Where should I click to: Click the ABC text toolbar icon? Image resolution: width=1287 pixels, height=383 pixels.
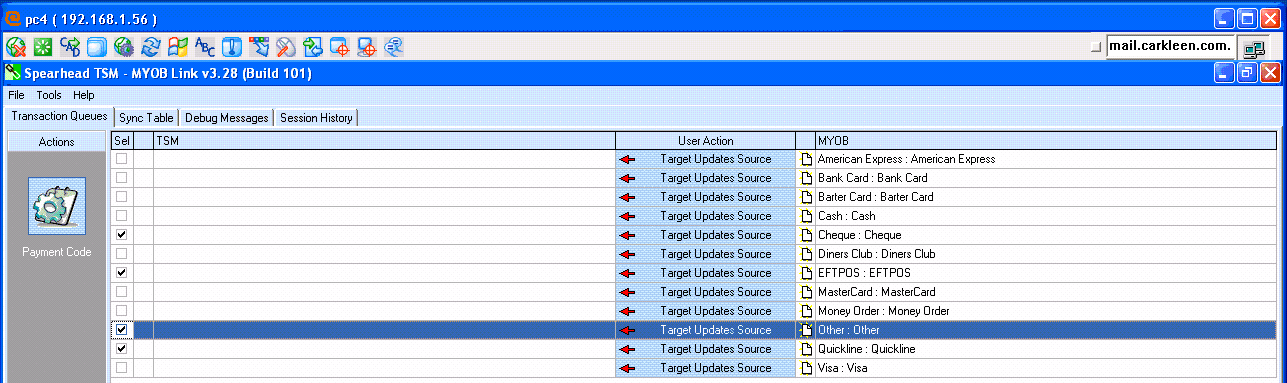(205, 46)
